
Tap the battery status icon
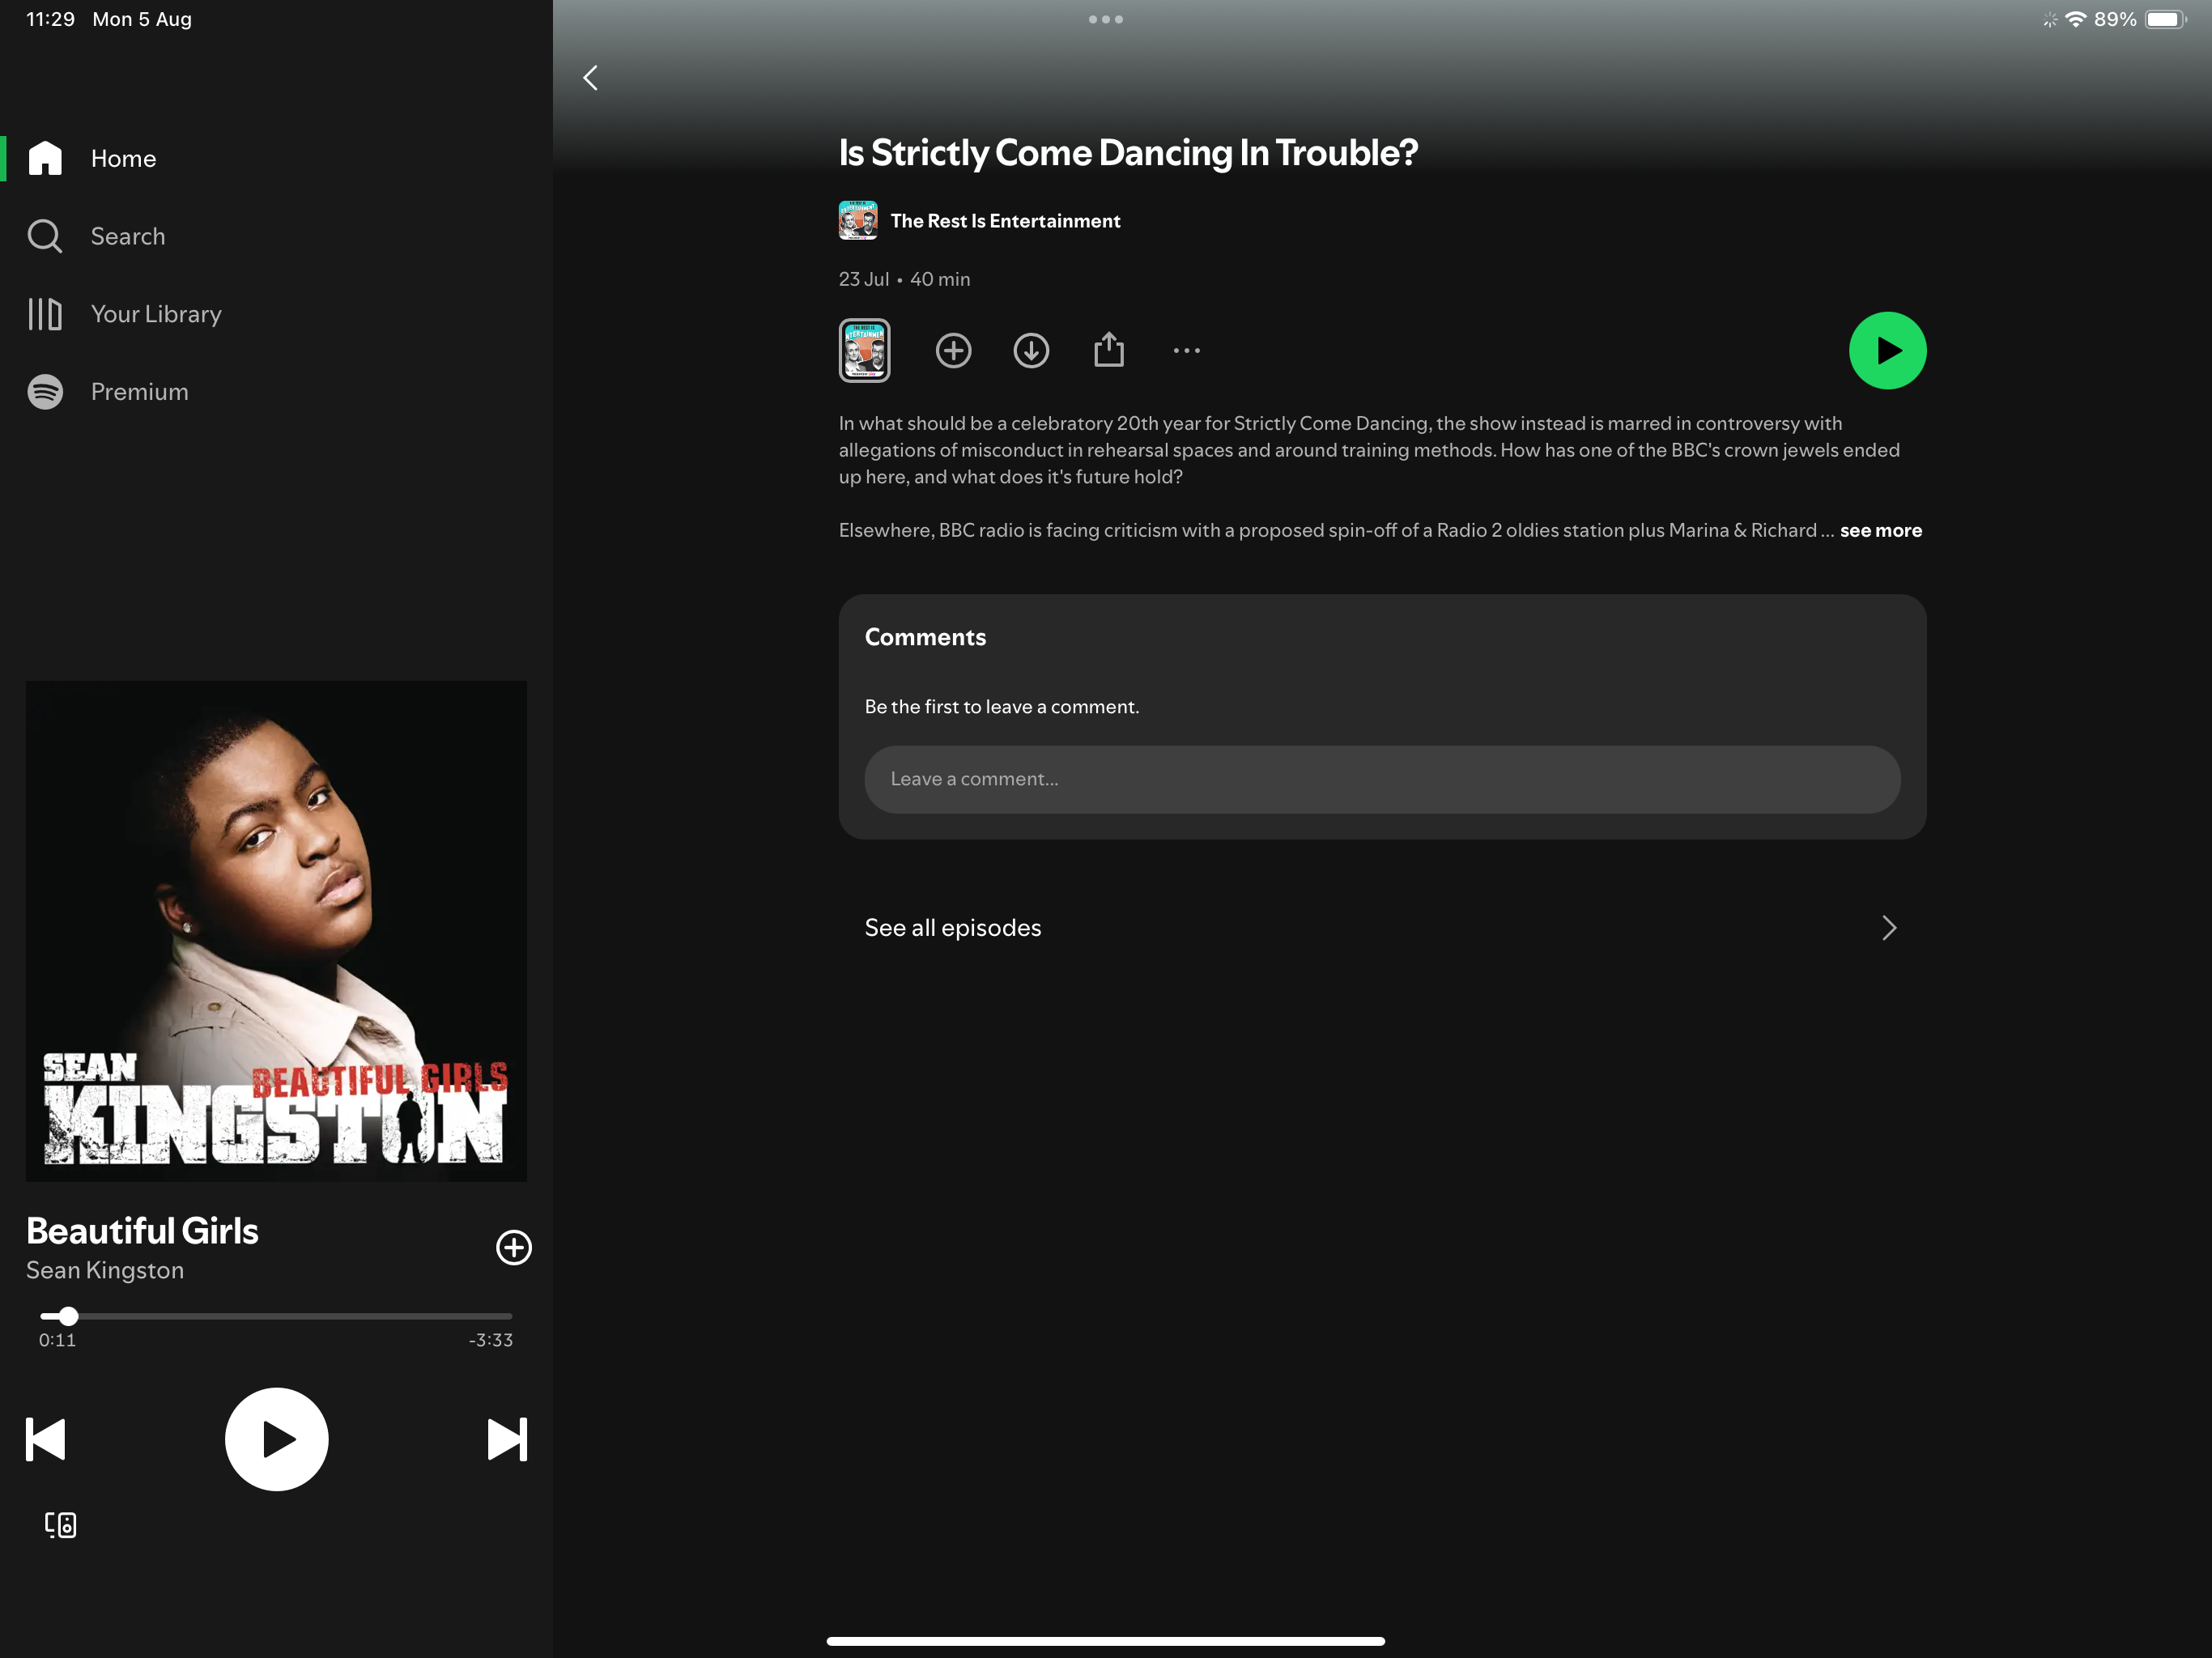pos(2165,19)
